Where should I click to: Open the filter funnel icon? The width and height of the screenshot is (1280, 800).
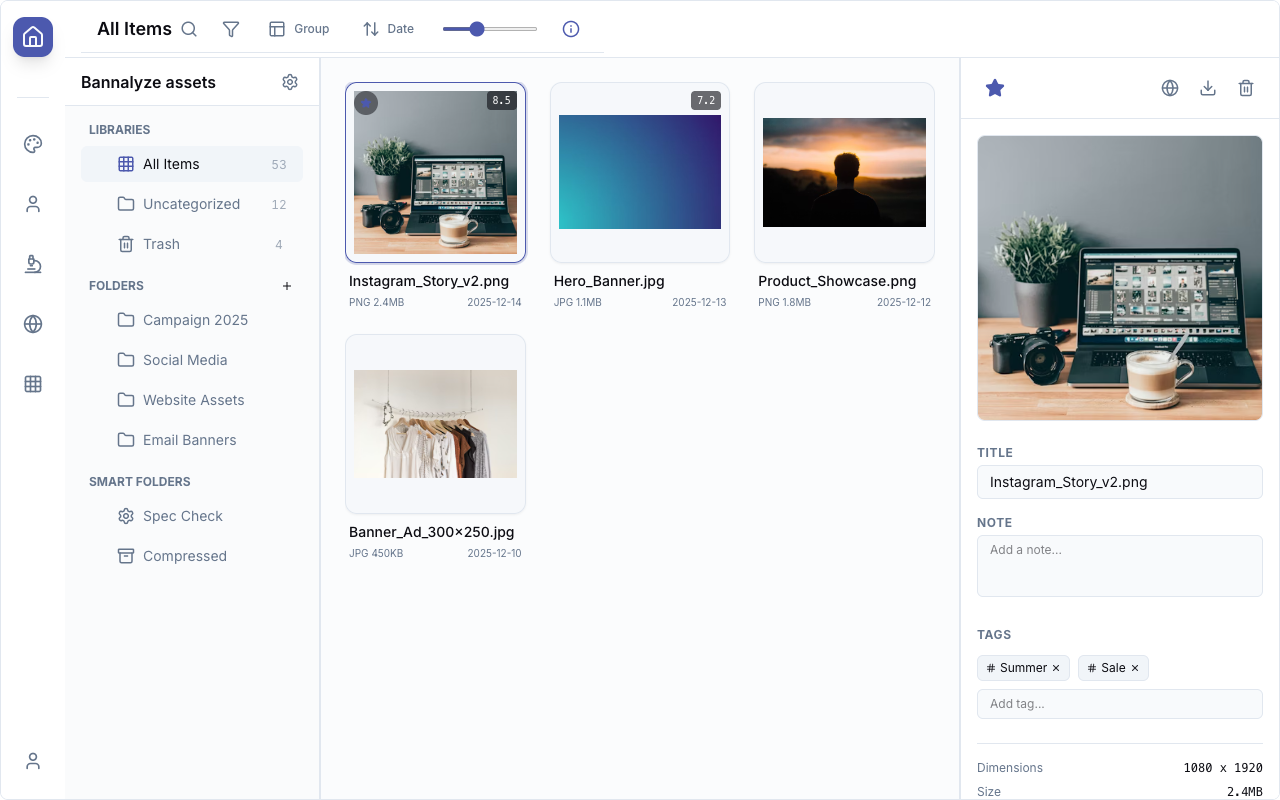tap(231, 29)
